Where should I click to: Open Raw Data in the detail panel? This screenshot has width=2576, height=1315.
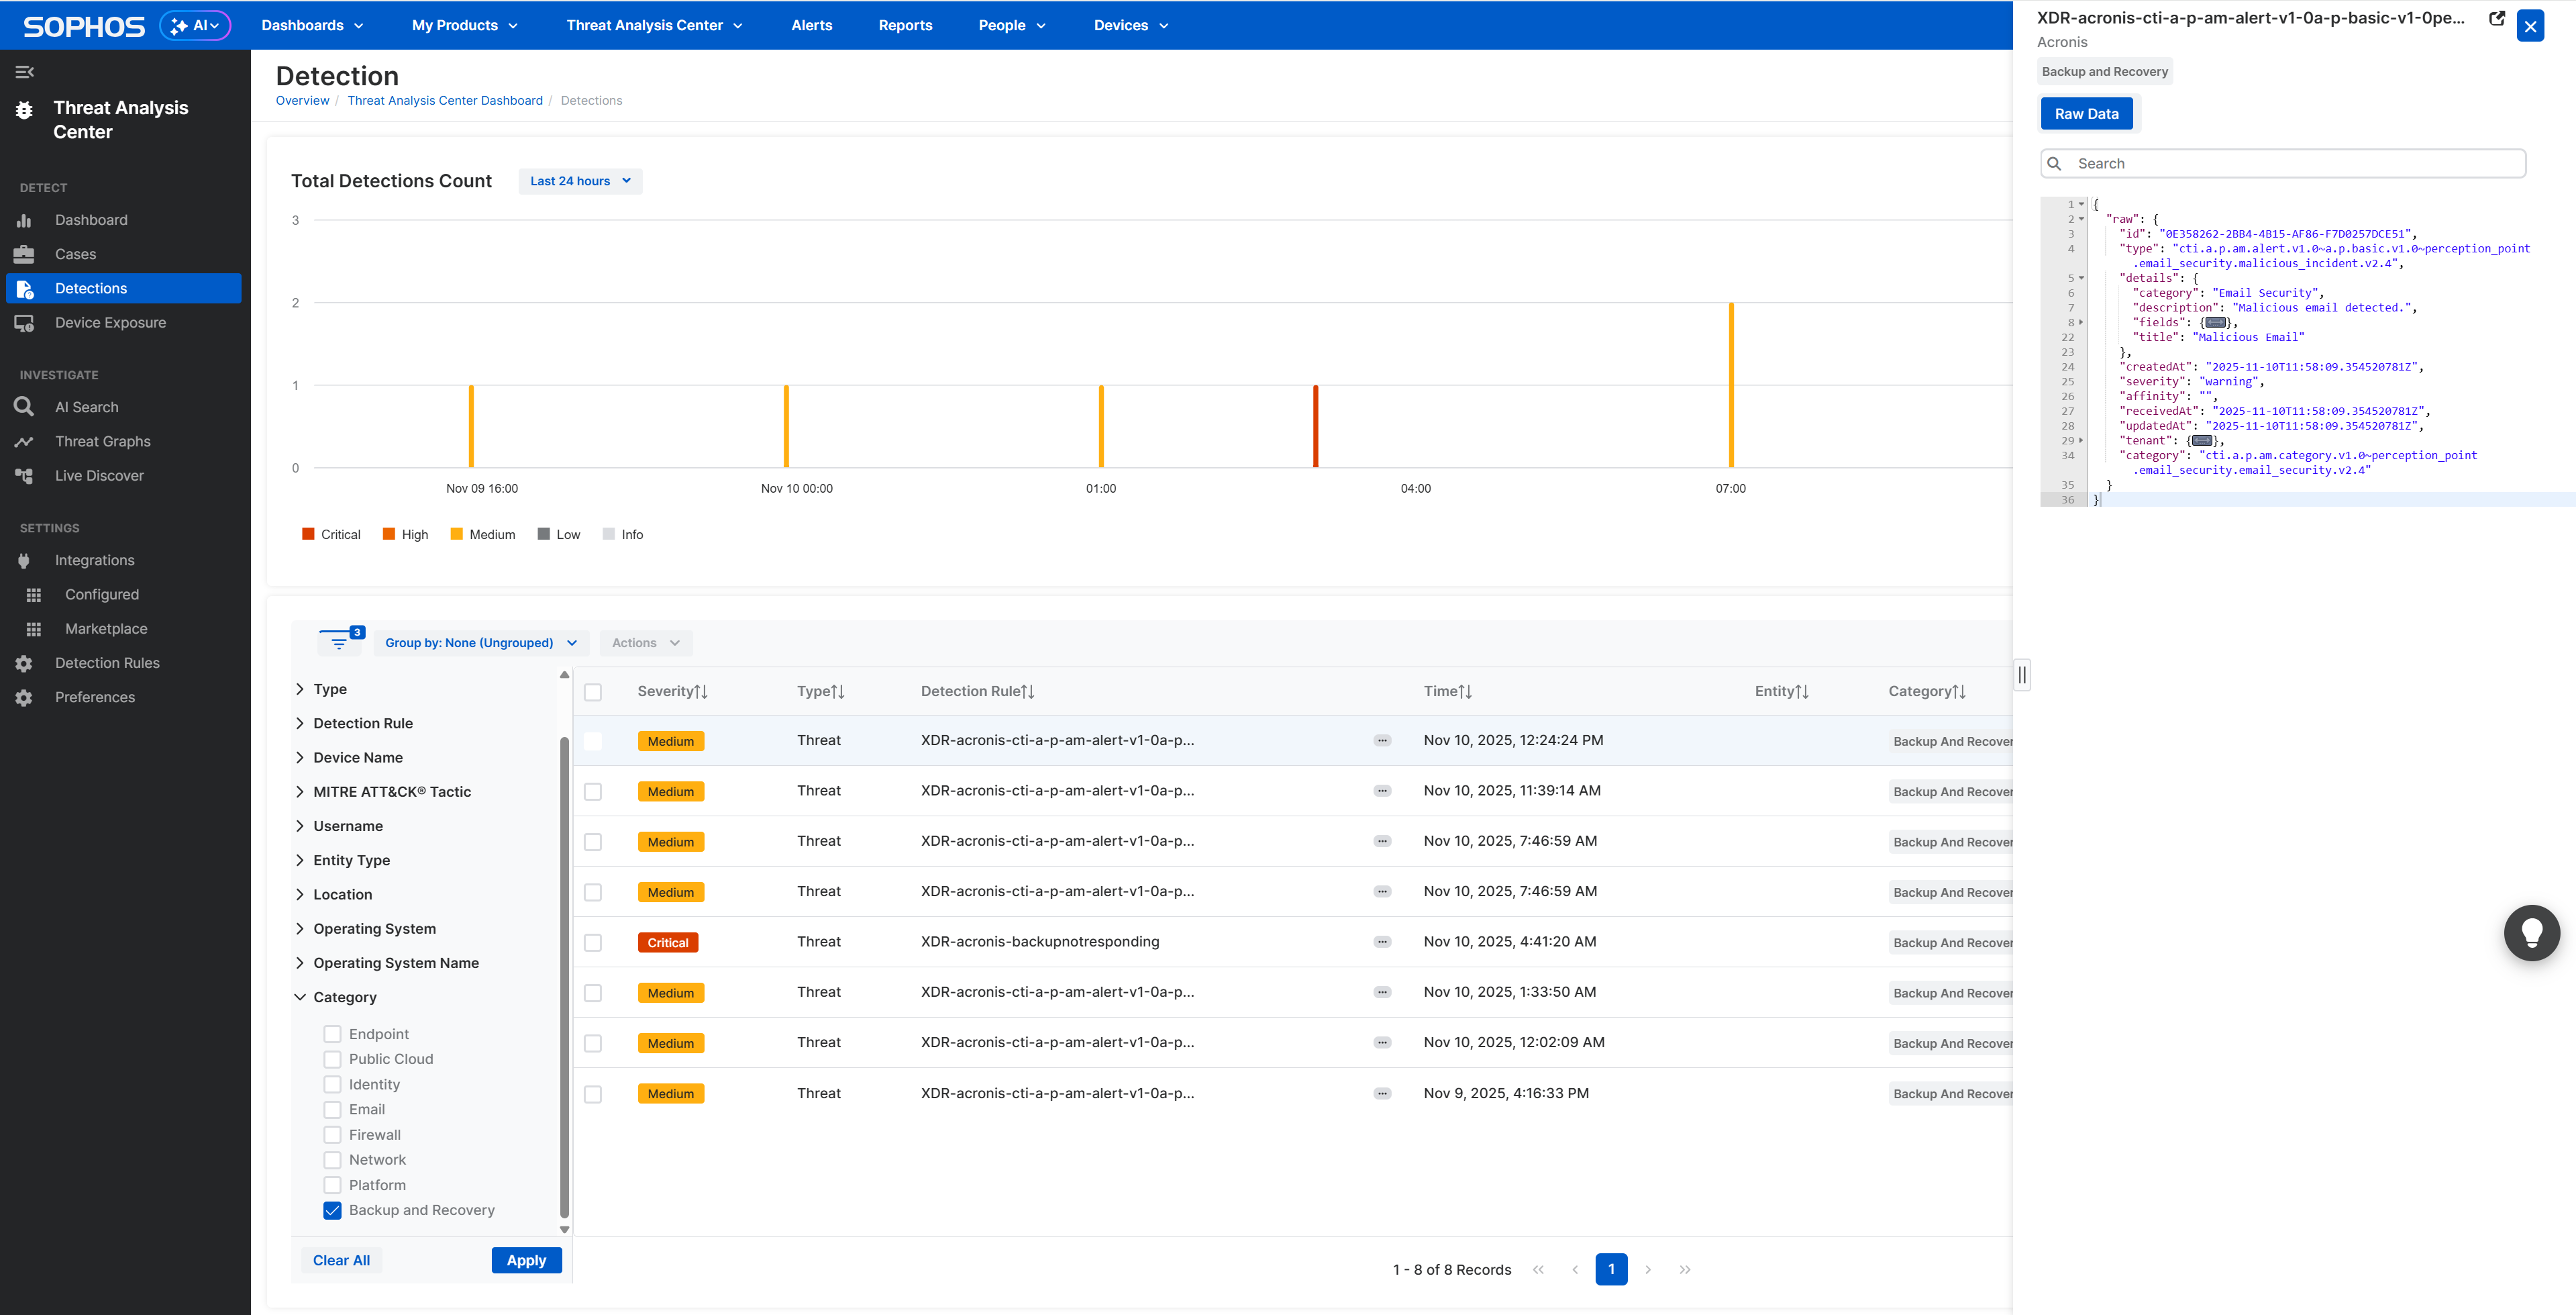[x=2086, y=113]
